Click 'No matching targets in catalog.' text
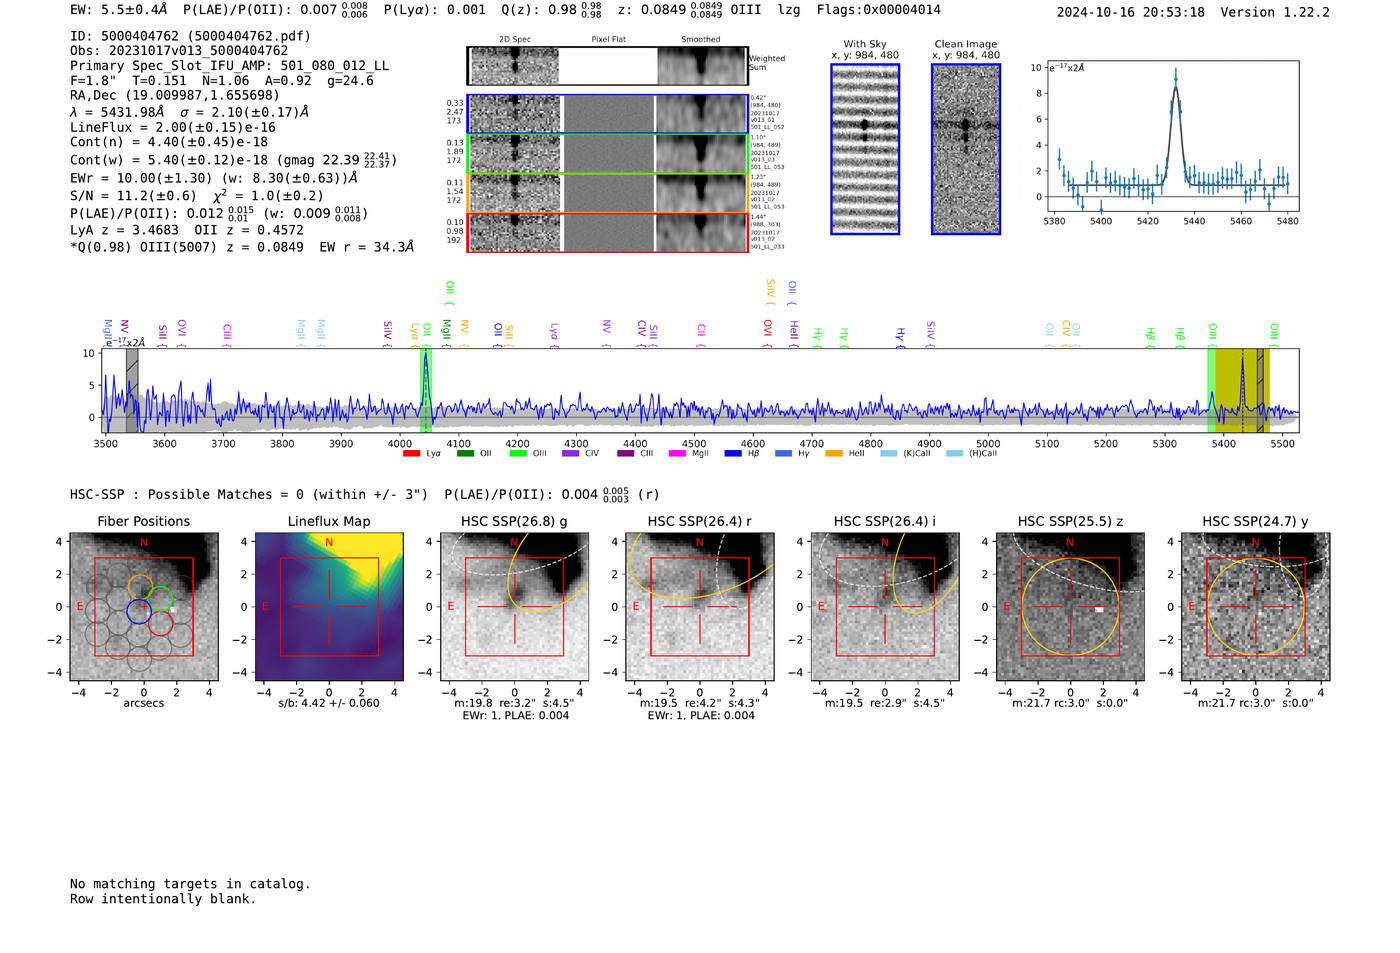Screen dimensions: 1400x953 pos(190,884)
